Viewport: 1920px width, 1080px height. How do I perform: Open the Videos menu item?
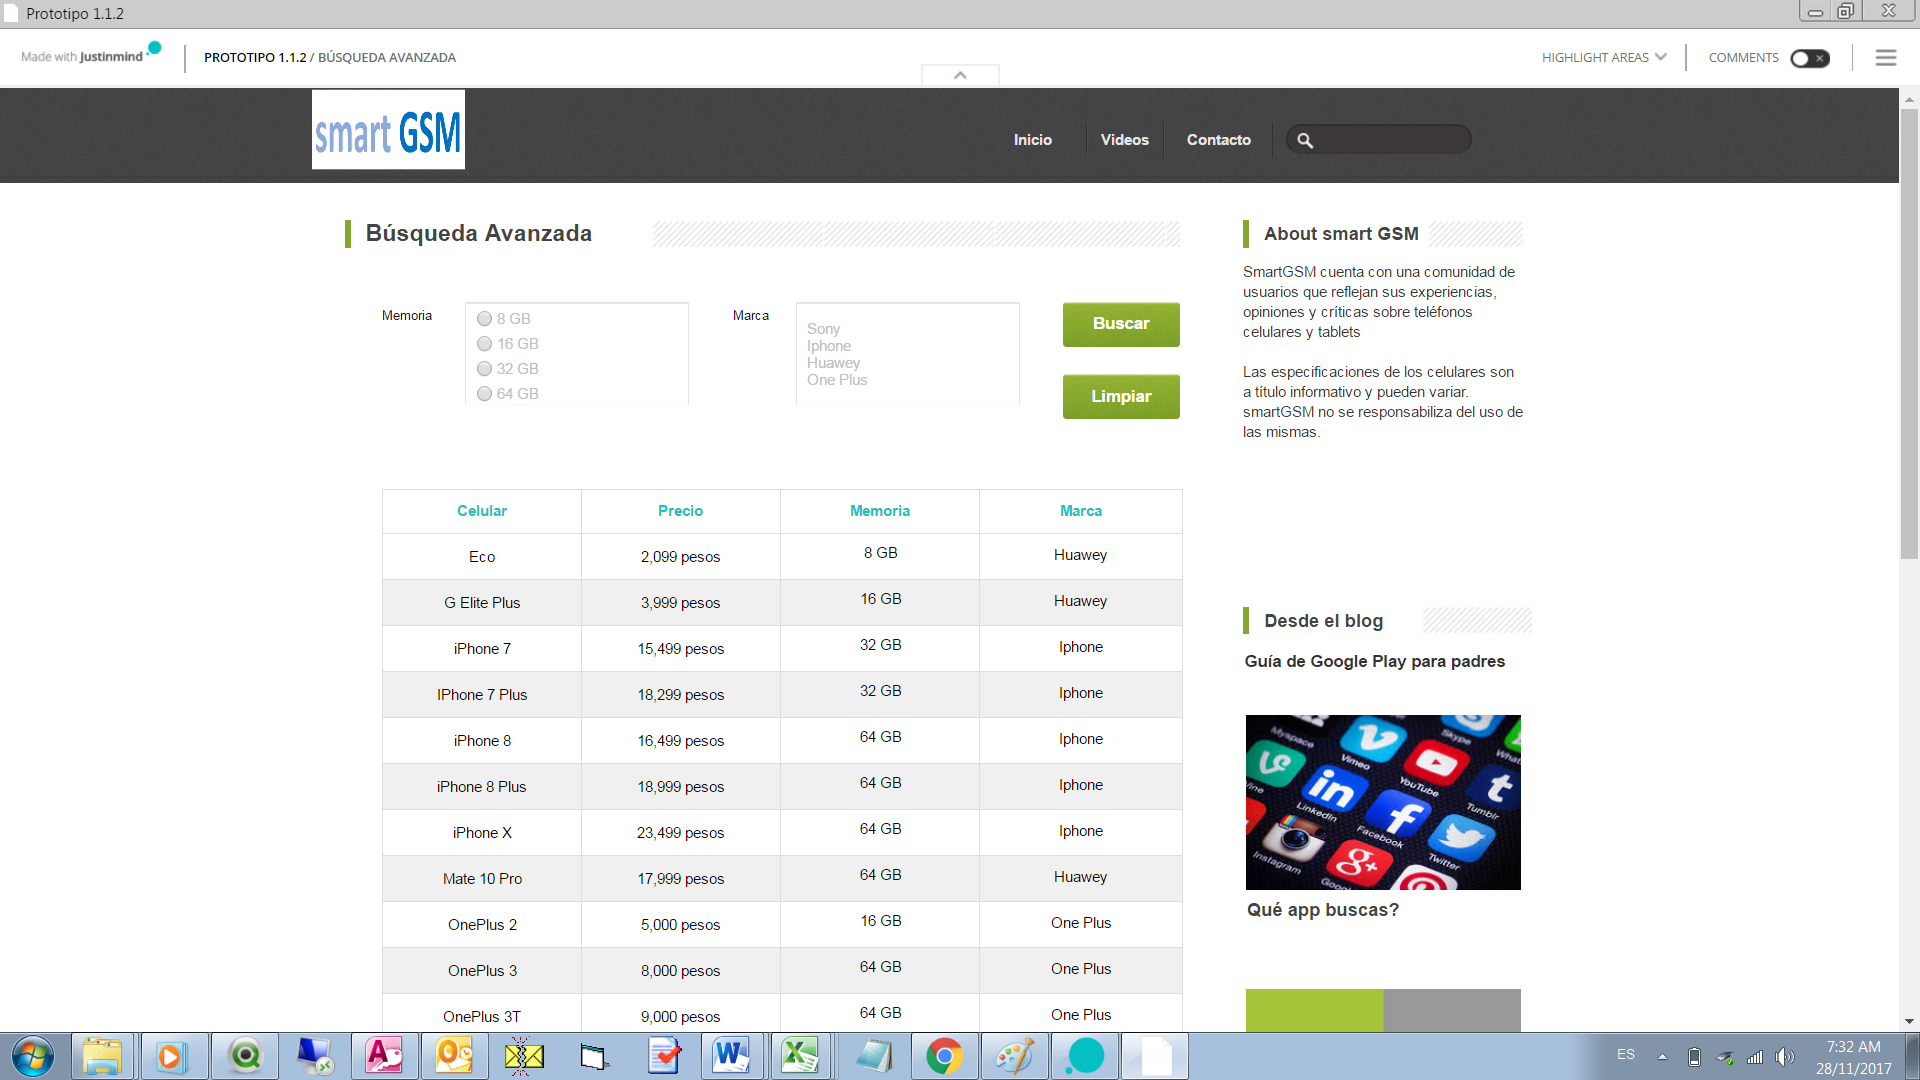click(x=1125, y=140)
